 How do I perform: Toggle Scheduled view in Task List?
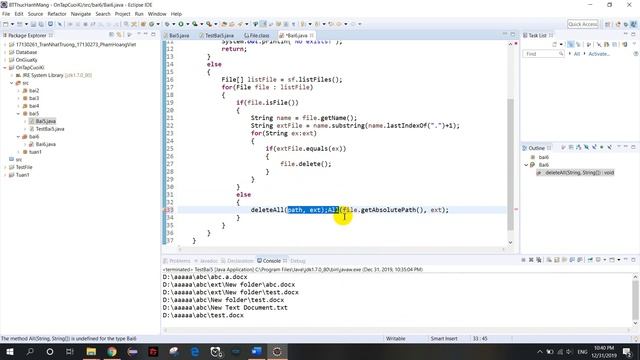[578, 44]
